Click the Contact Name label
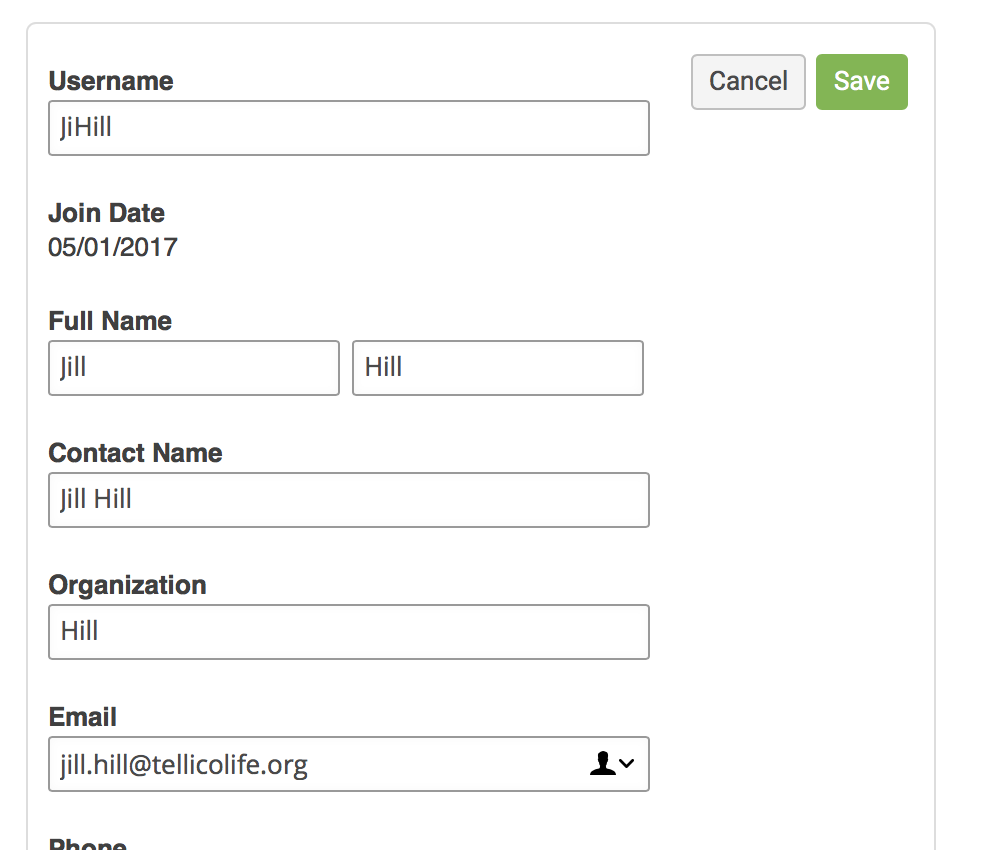The height and width of the screenshot is (850, 984). click(x=136, y=453)
